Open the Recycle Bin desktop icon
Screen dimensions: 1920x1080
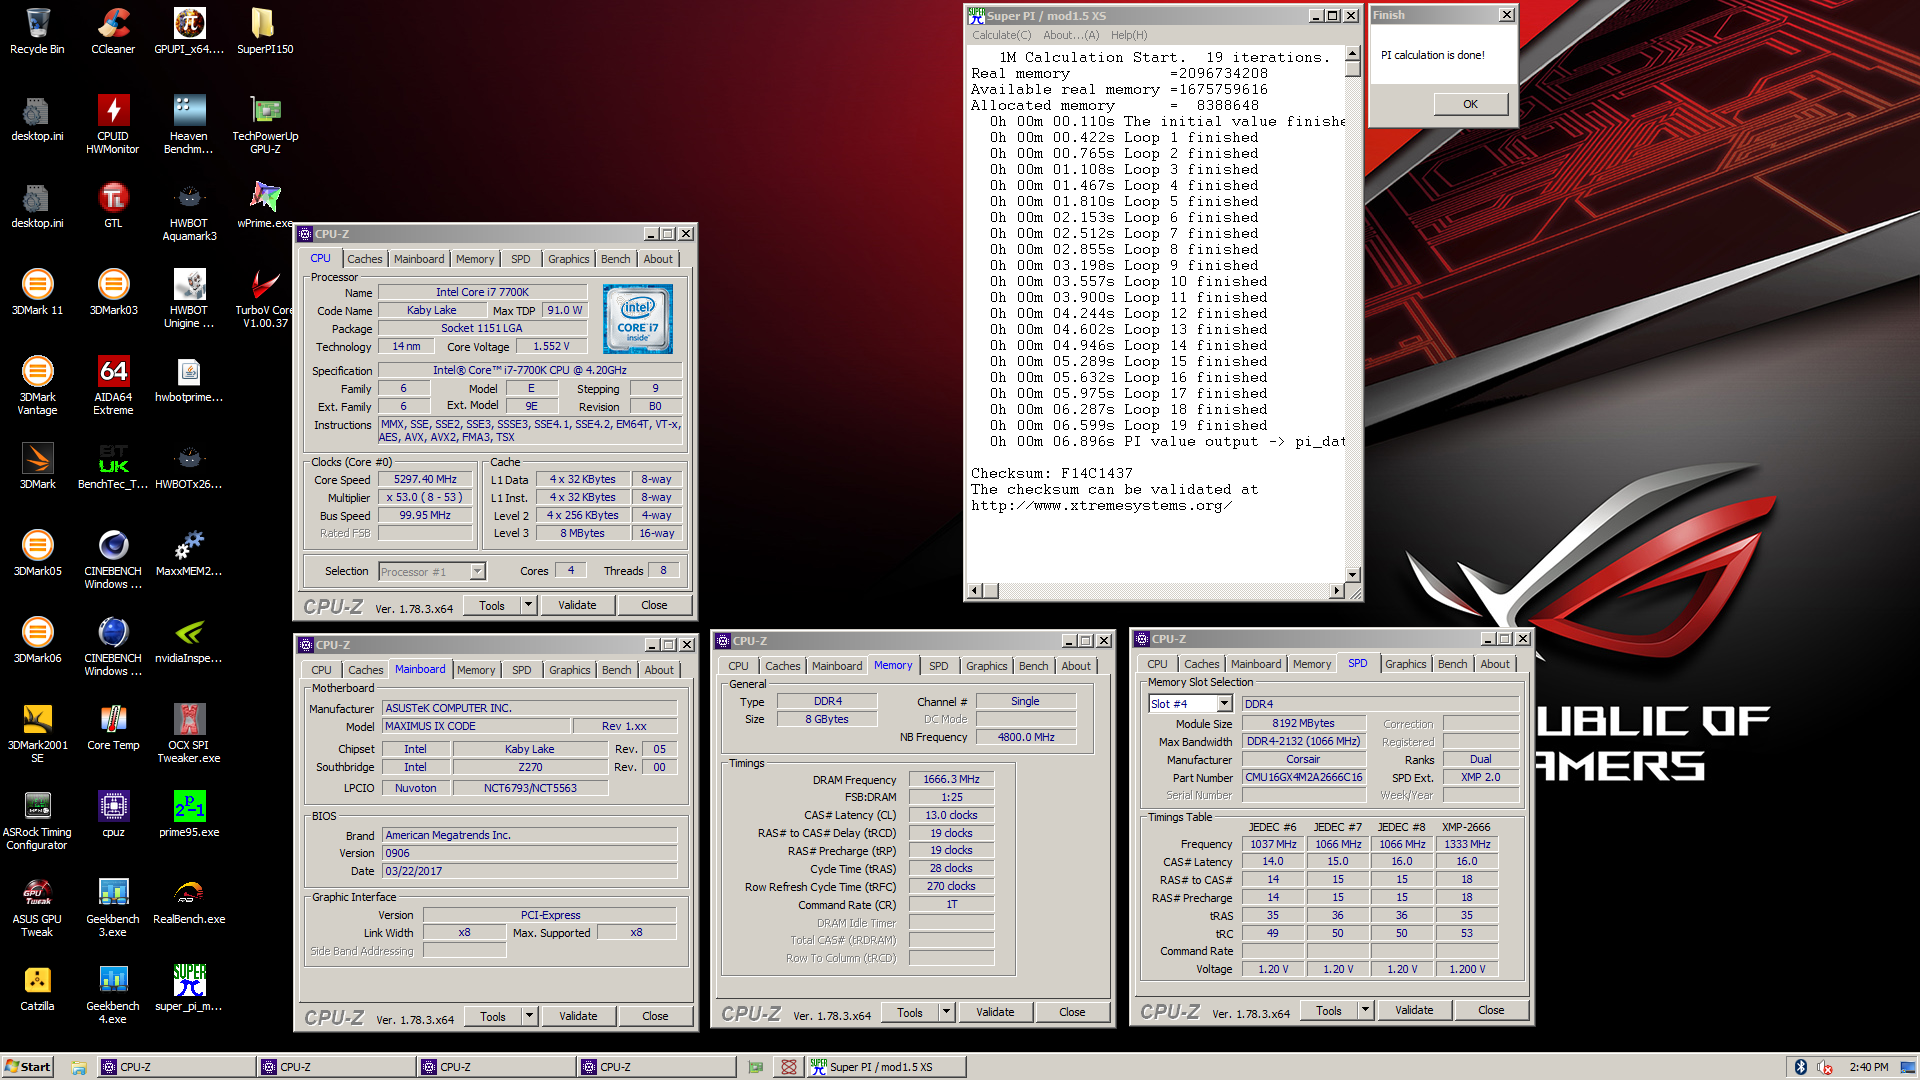pos(37,31)
